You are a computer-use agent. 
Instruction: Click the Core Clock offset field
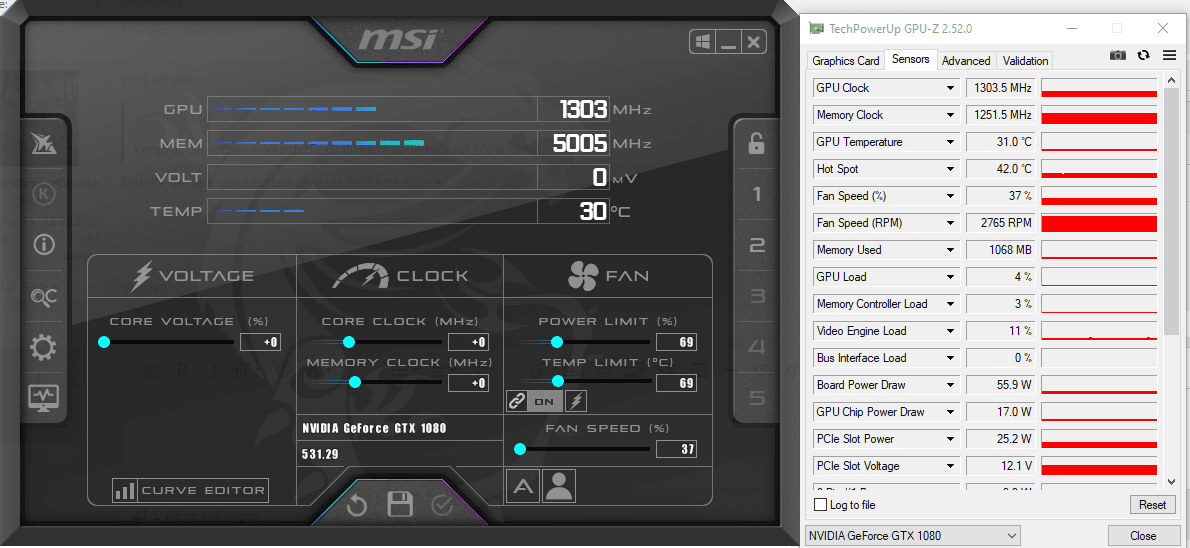tap(468, 342)
